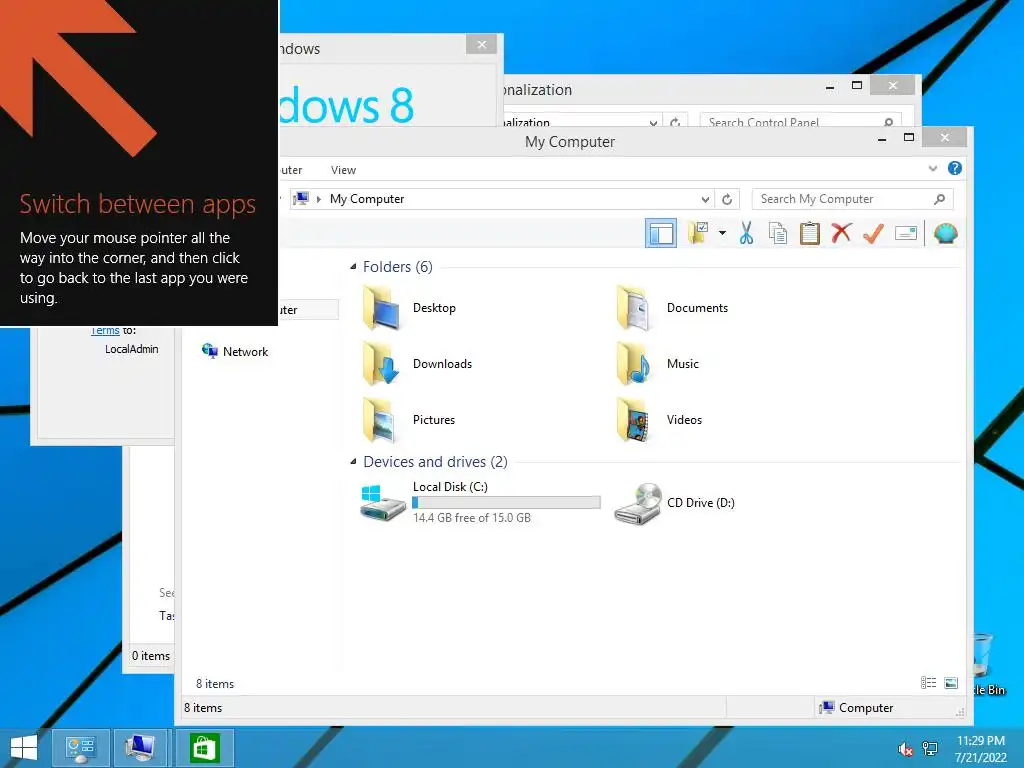Viewport: 1024px width, 768px height.
Task: Click the red X Delete icon
Action: [x=841, y=232]
